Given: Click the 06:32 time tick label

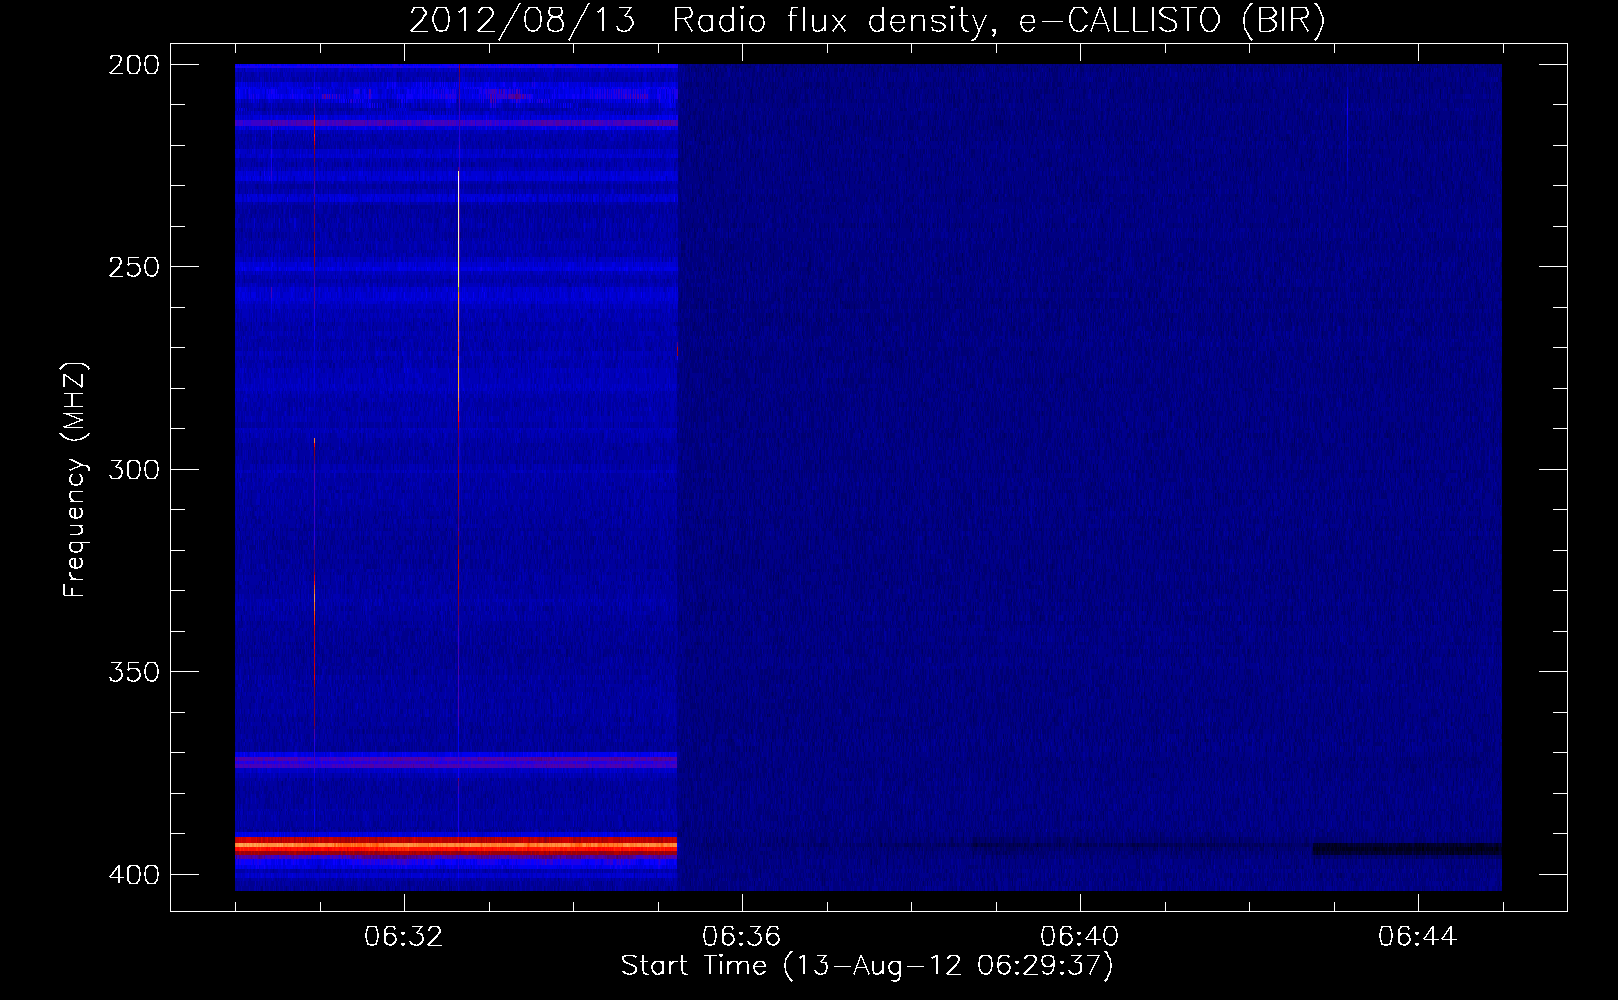Looking at the screenshot, I should click(404, 937).
